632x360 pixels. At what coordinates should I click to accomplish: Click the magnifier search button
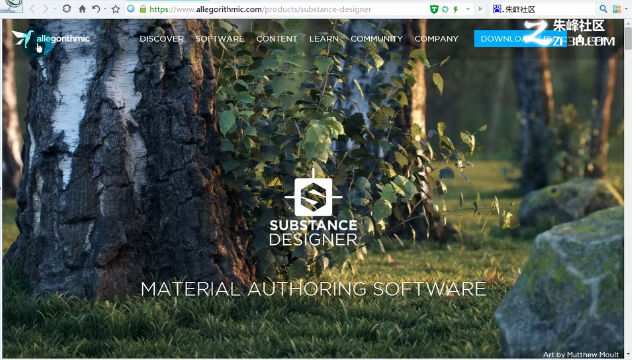click(603, 9)
